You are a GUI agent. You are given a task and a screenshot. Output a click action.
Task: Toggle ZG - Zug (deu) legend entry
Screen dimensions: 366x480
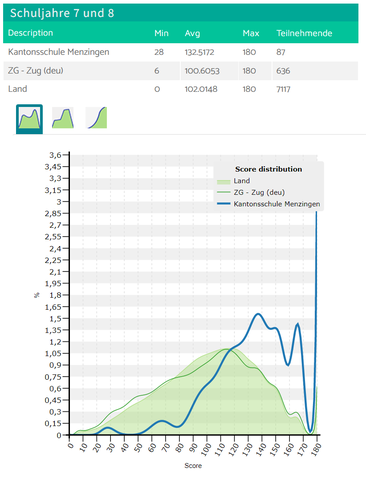pos(259,192)
